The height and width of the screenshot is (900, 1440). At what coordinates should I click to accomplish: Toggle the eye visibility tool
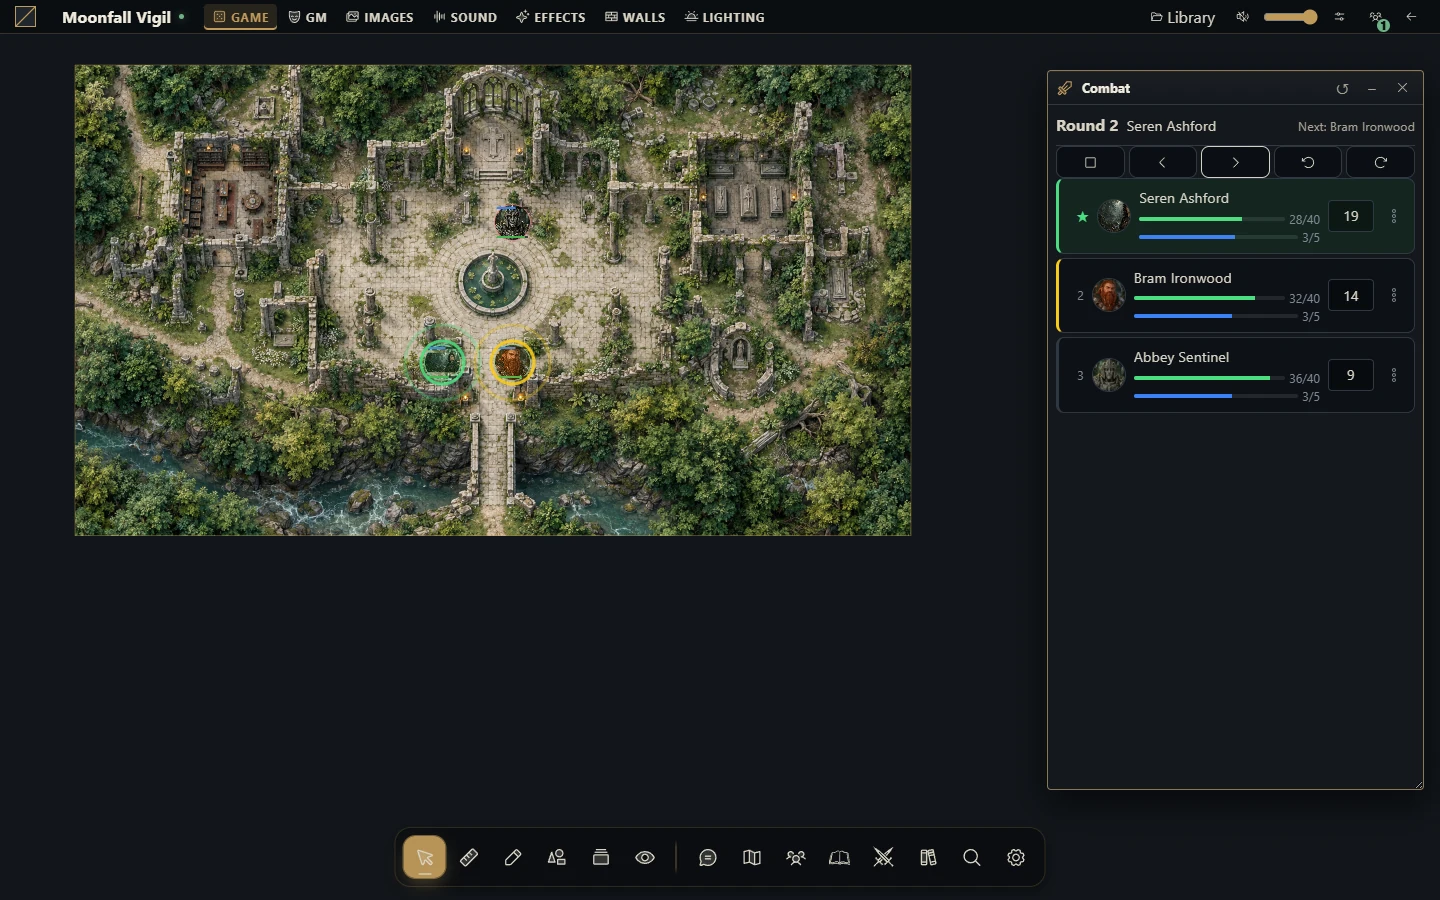click(645, 858)
